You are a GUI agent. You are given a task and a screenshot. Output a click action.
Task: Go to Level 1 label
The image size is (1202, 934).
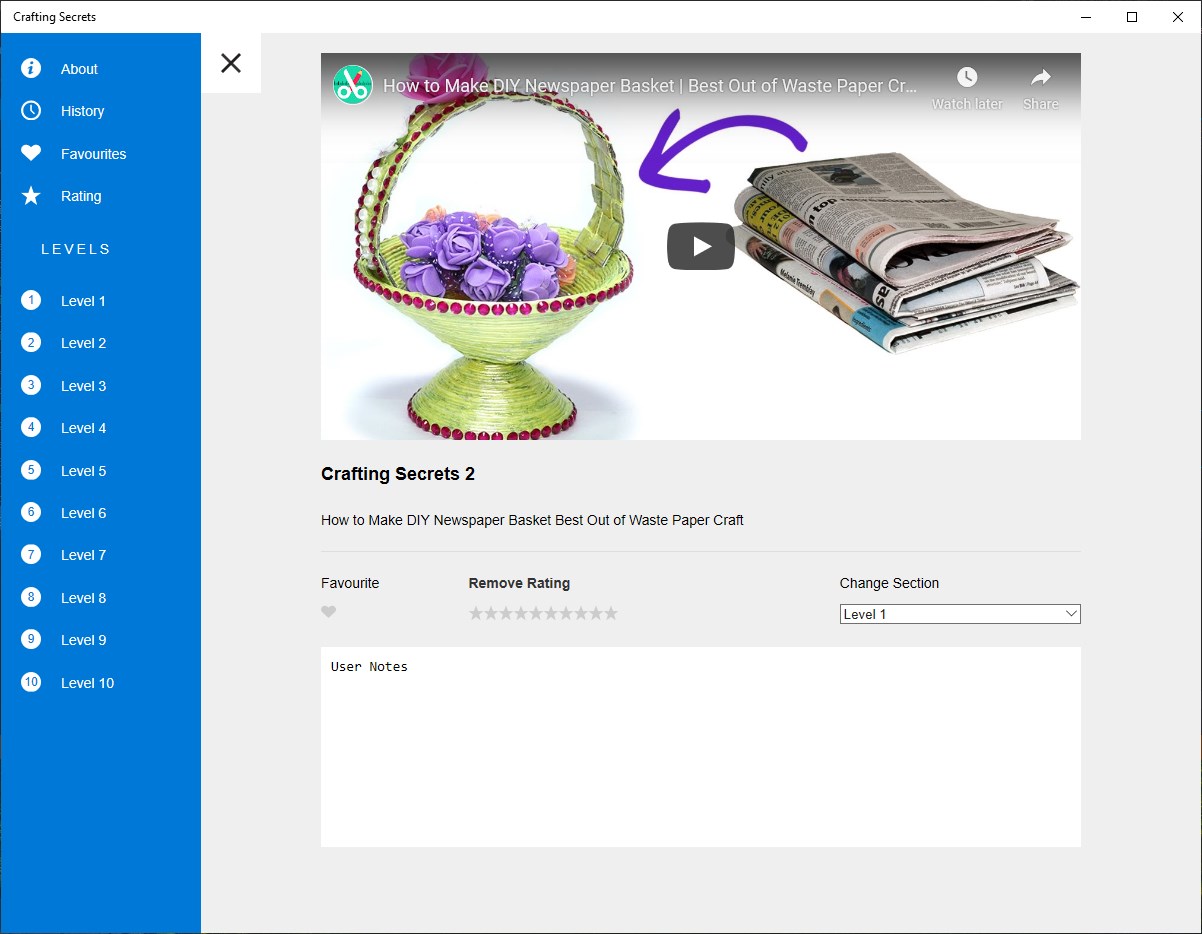[83, 301]
